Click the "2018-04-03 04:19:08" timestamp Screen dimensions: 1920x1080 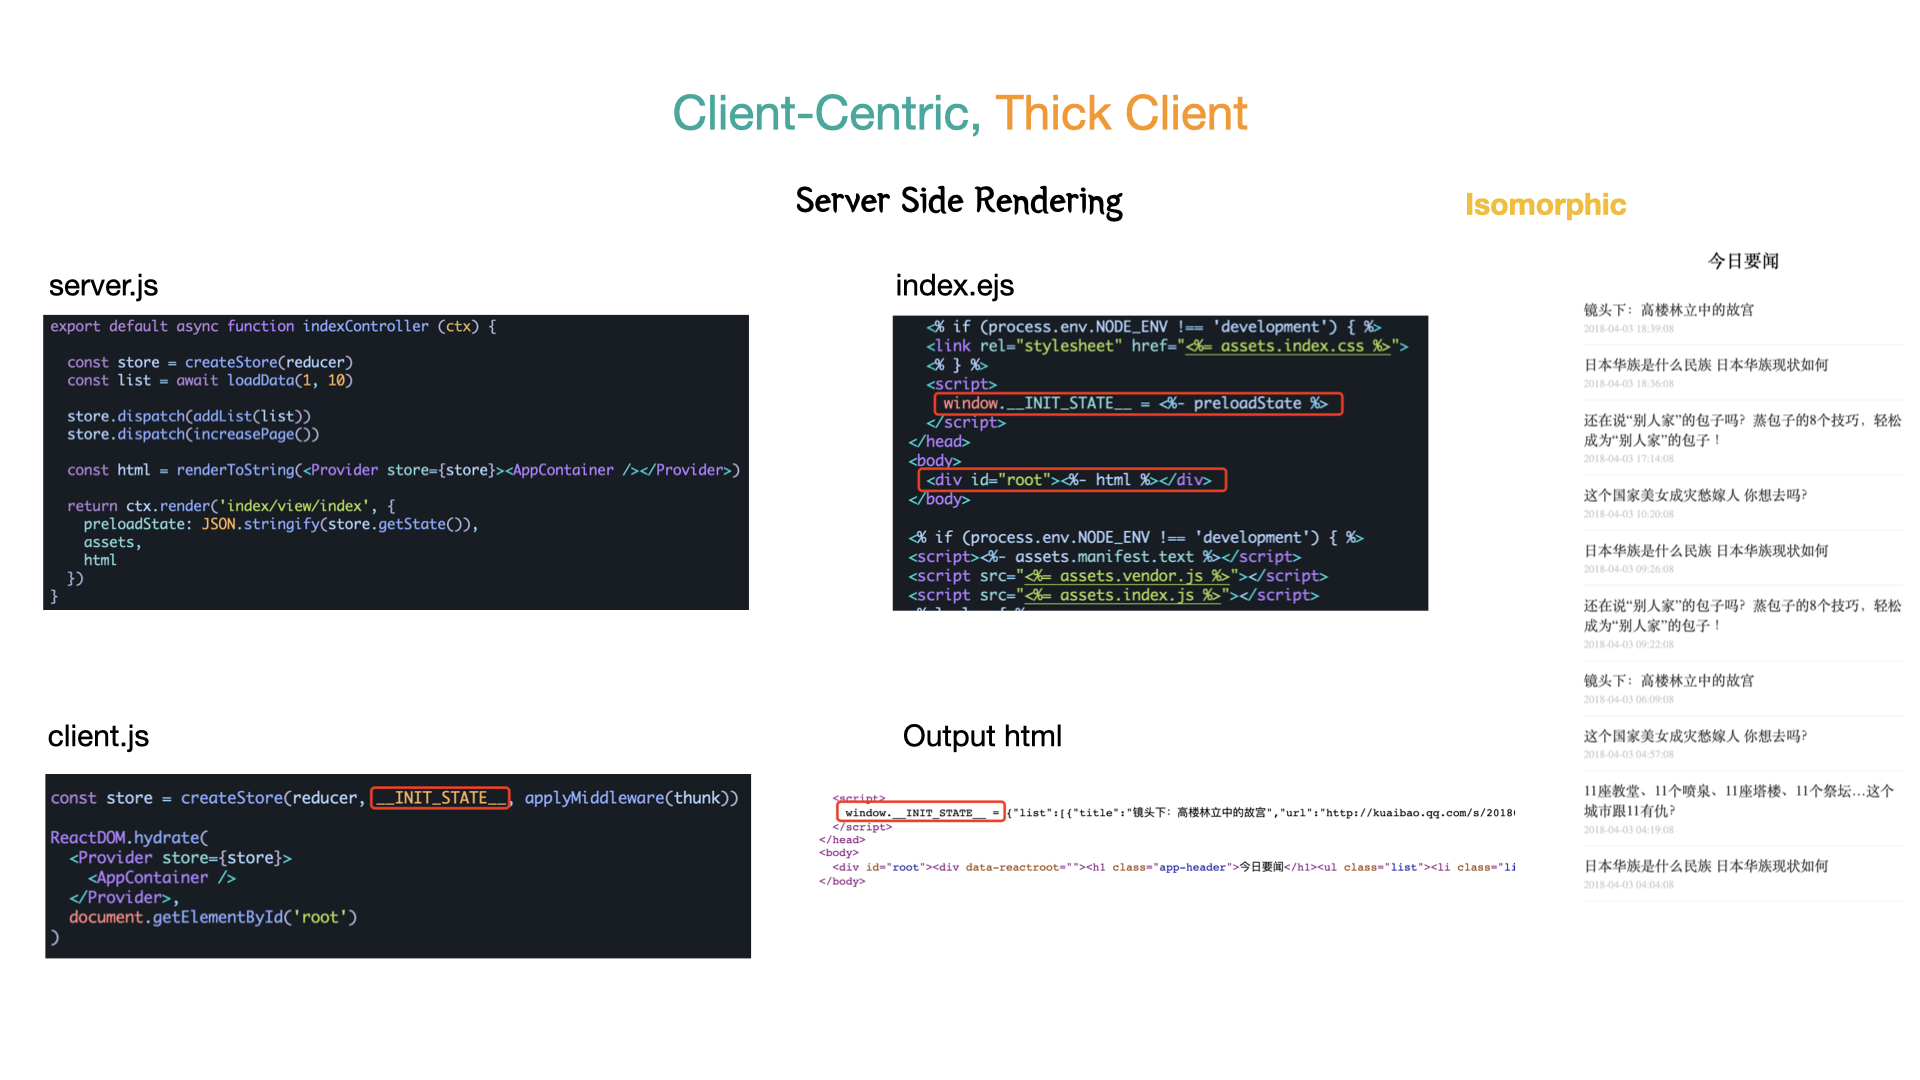(1628, 830)
